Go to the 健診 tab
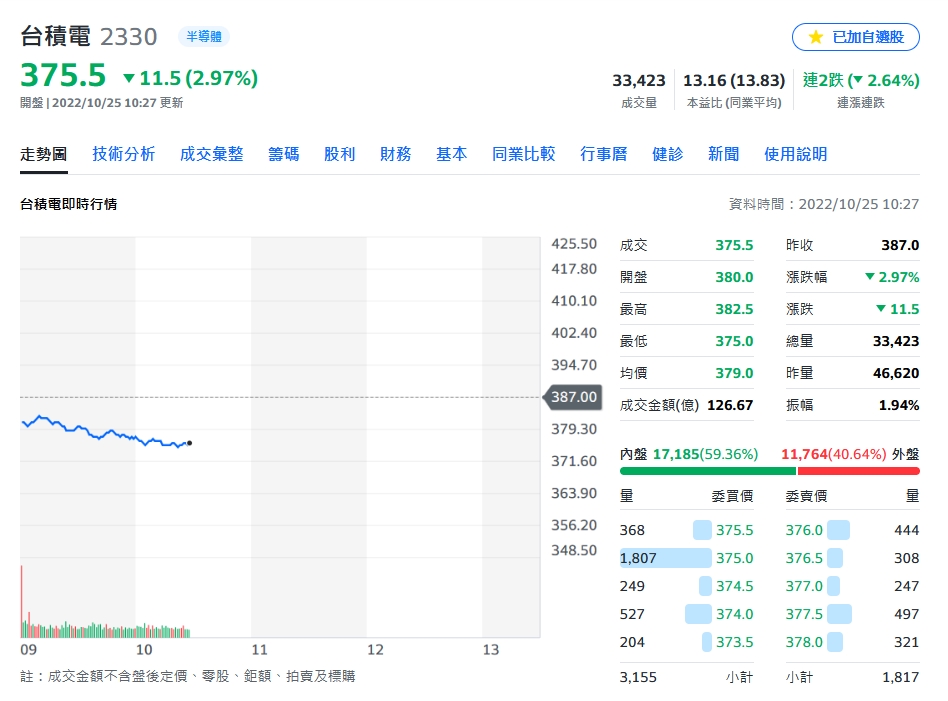The height and width of the screenshot is (701, 948). pos(667,154)
